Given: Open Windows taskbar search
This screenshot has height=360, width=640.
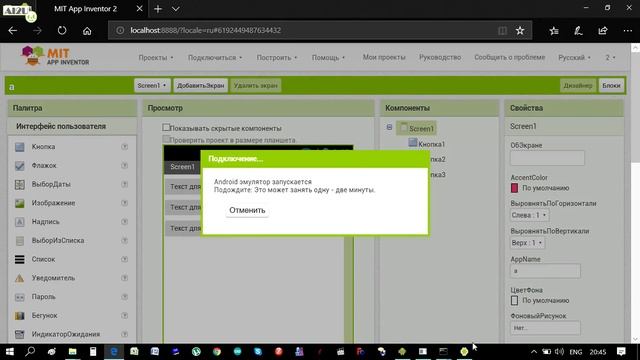Looking at the screenshot, I should coord(30,351).
